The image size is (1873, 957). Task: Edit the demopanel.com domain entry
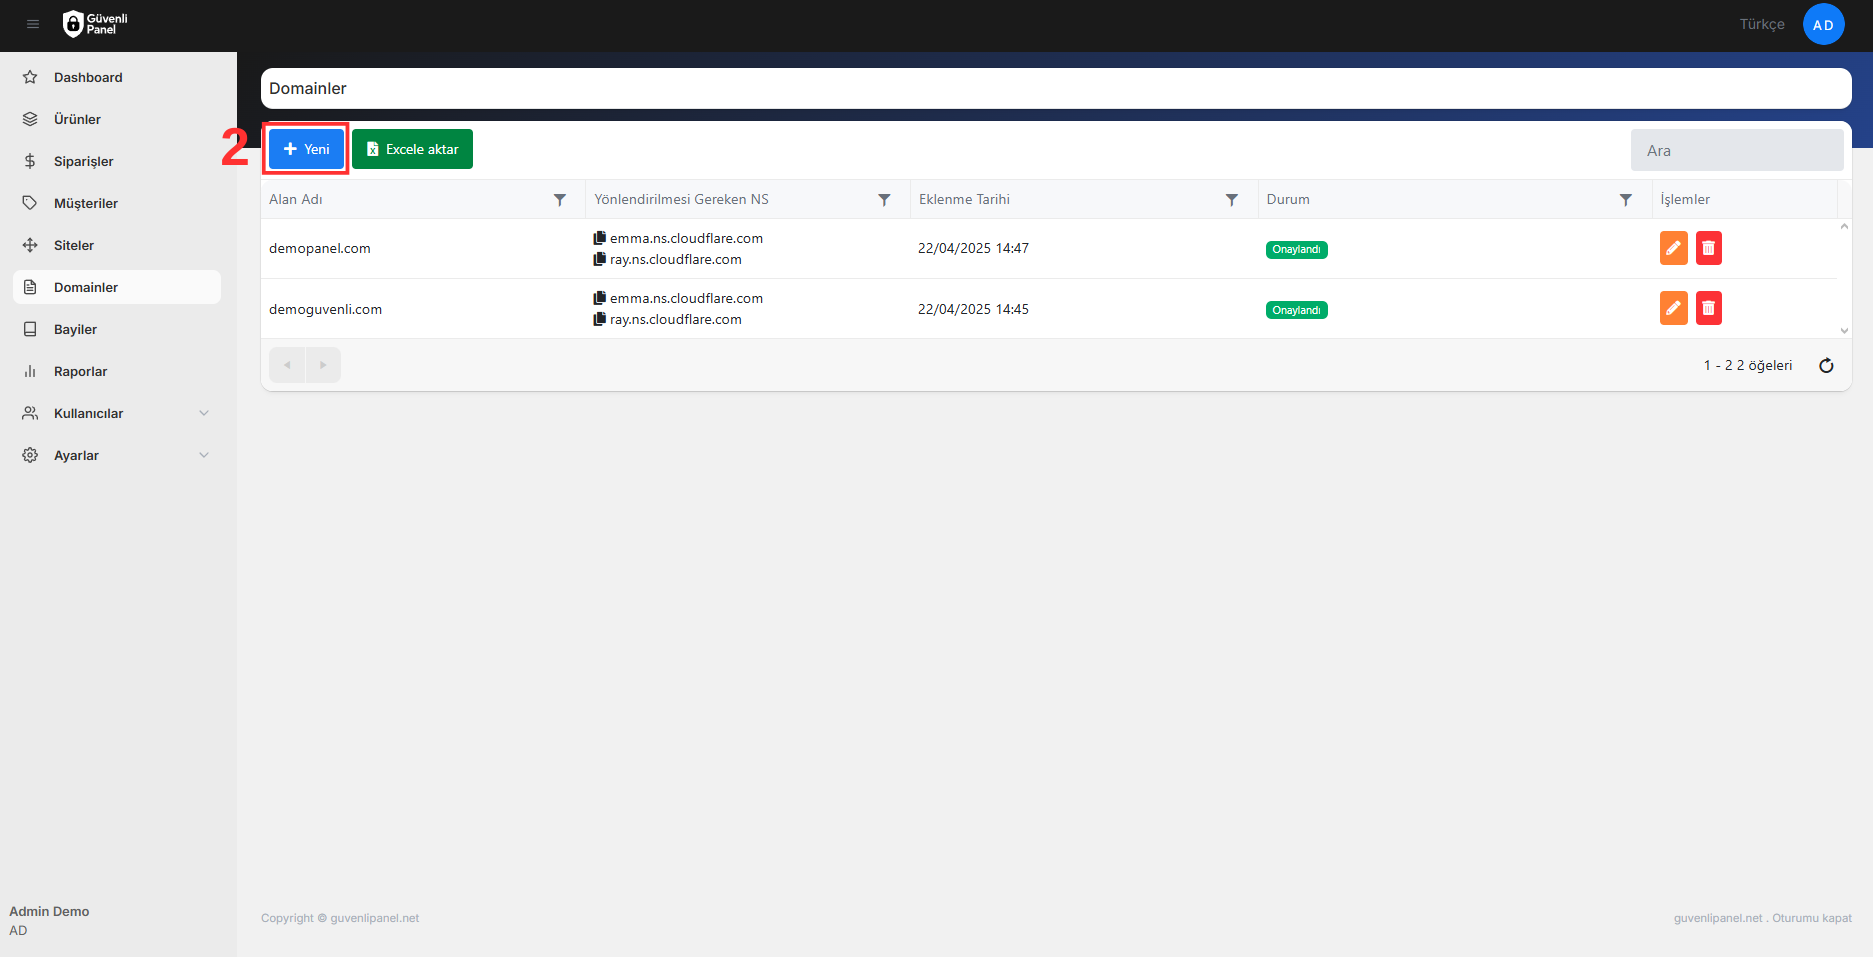[1673, 248]
